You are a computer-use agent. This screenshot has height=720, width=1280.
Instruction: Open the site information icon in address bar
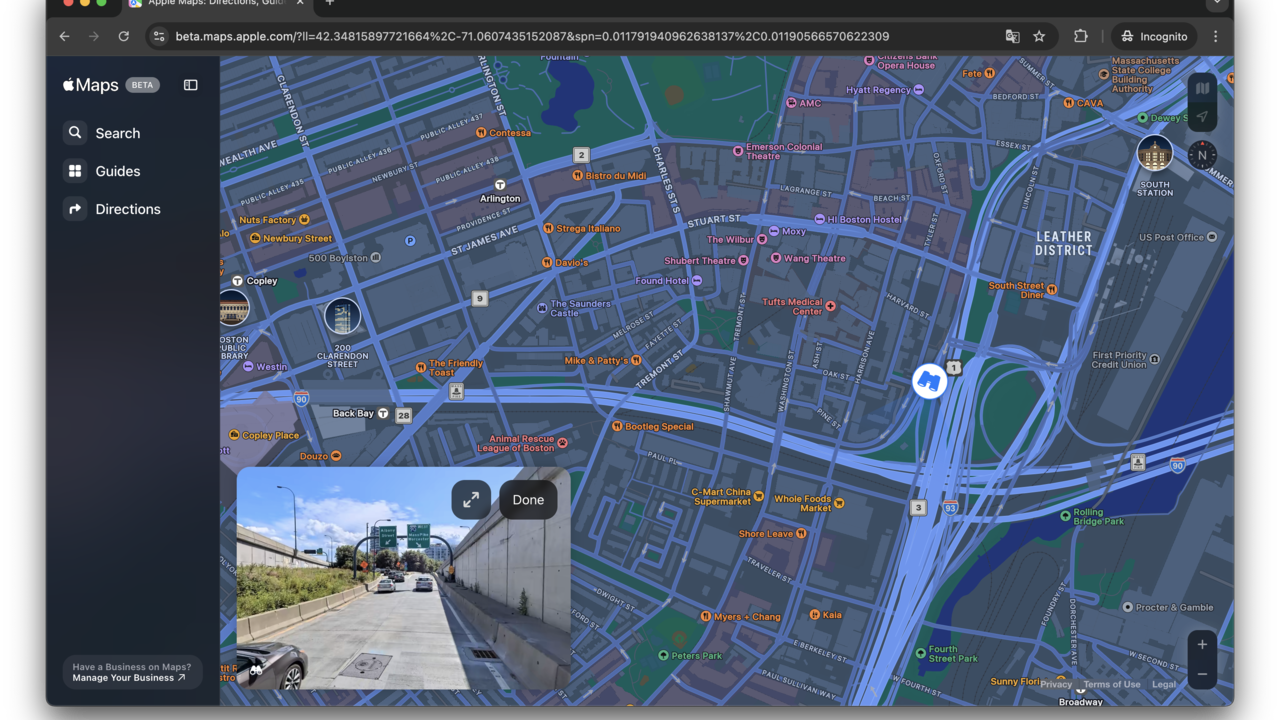tap(158, 36)
